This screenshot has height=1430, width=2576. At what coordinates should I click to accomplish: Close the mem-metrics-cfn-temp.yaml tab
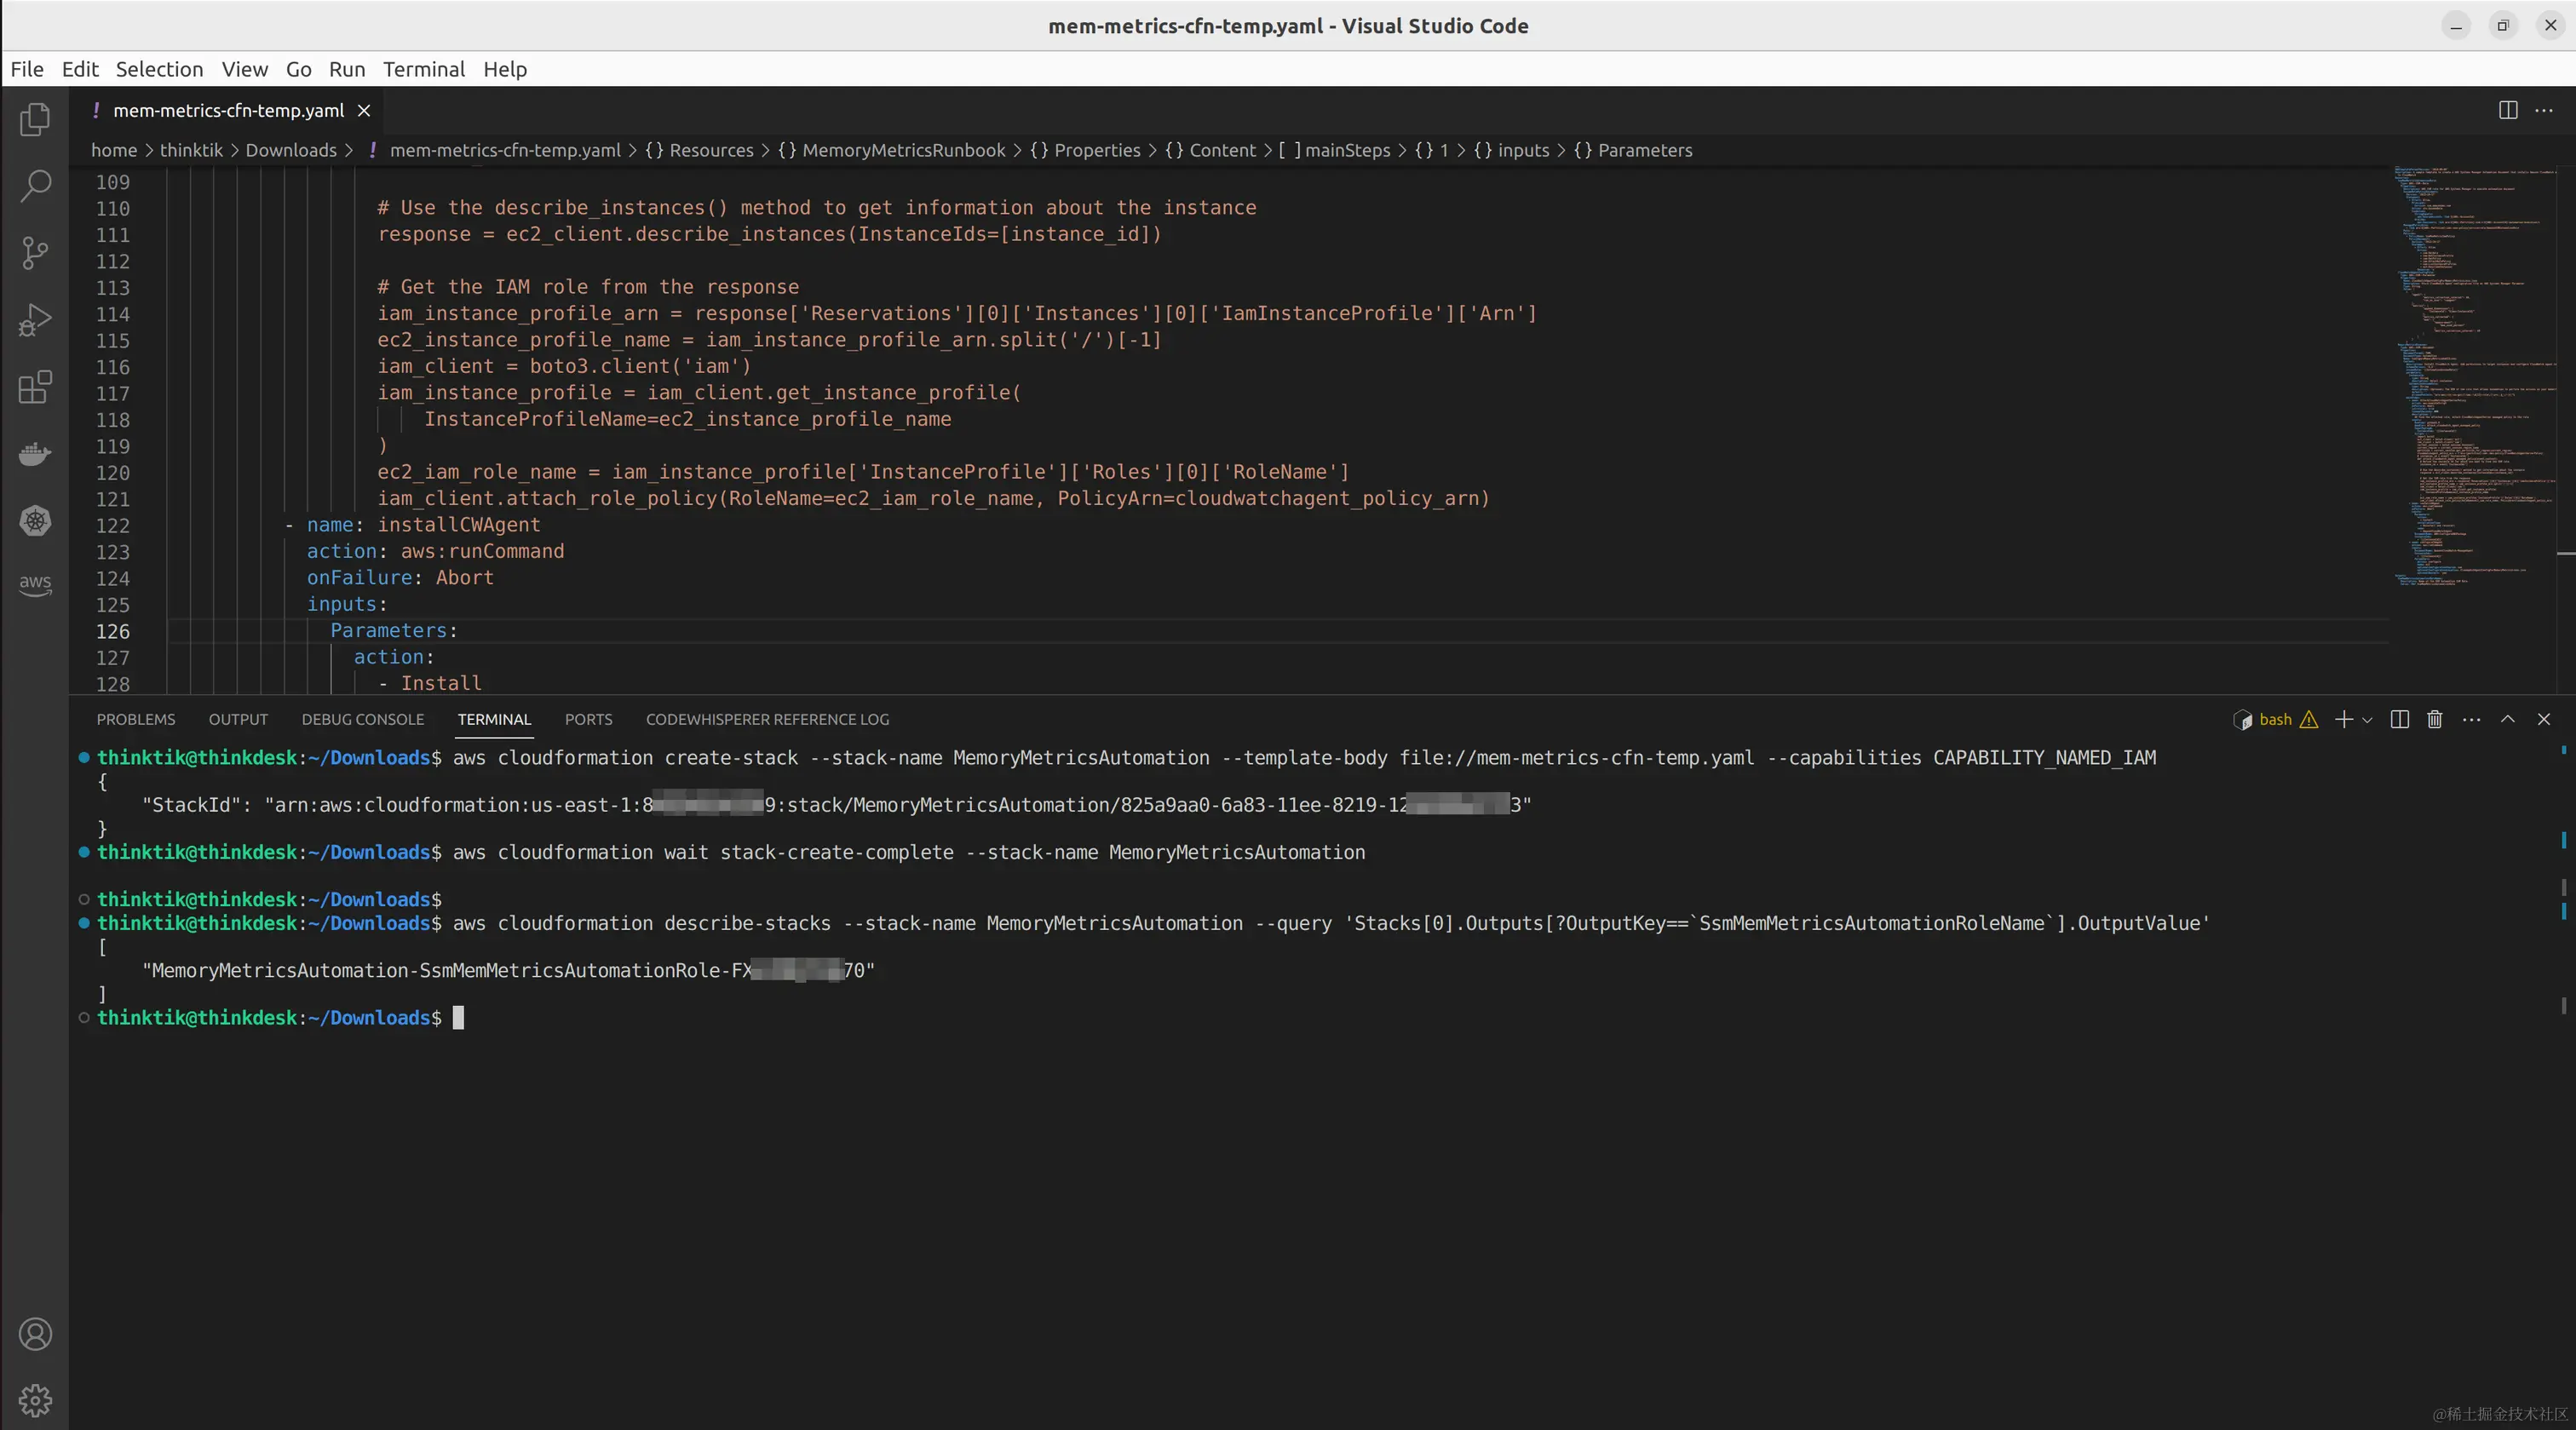click(x=364, y=111)
